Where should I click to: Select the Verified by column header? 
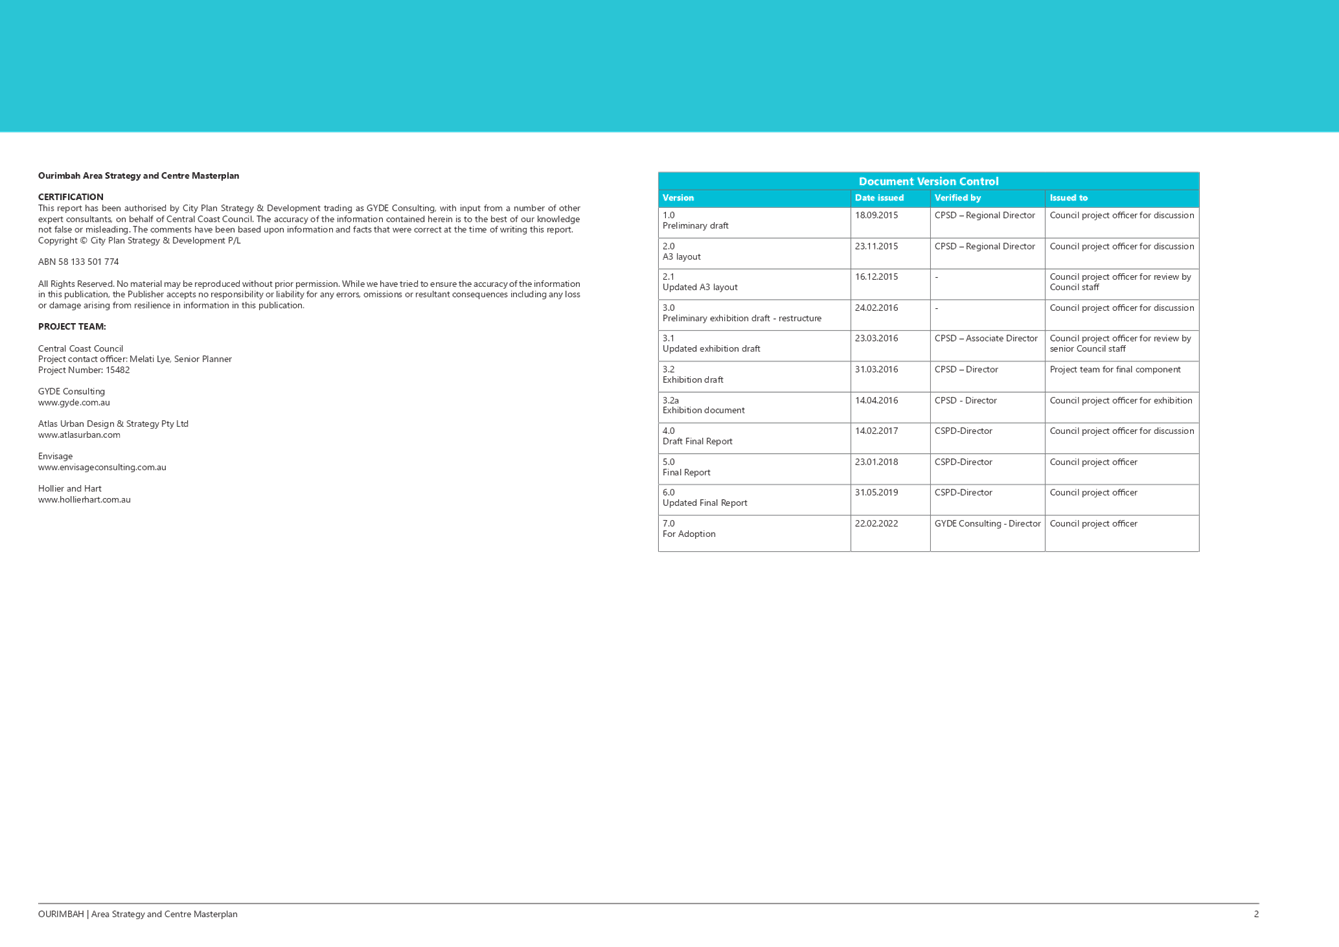point(957,197)
